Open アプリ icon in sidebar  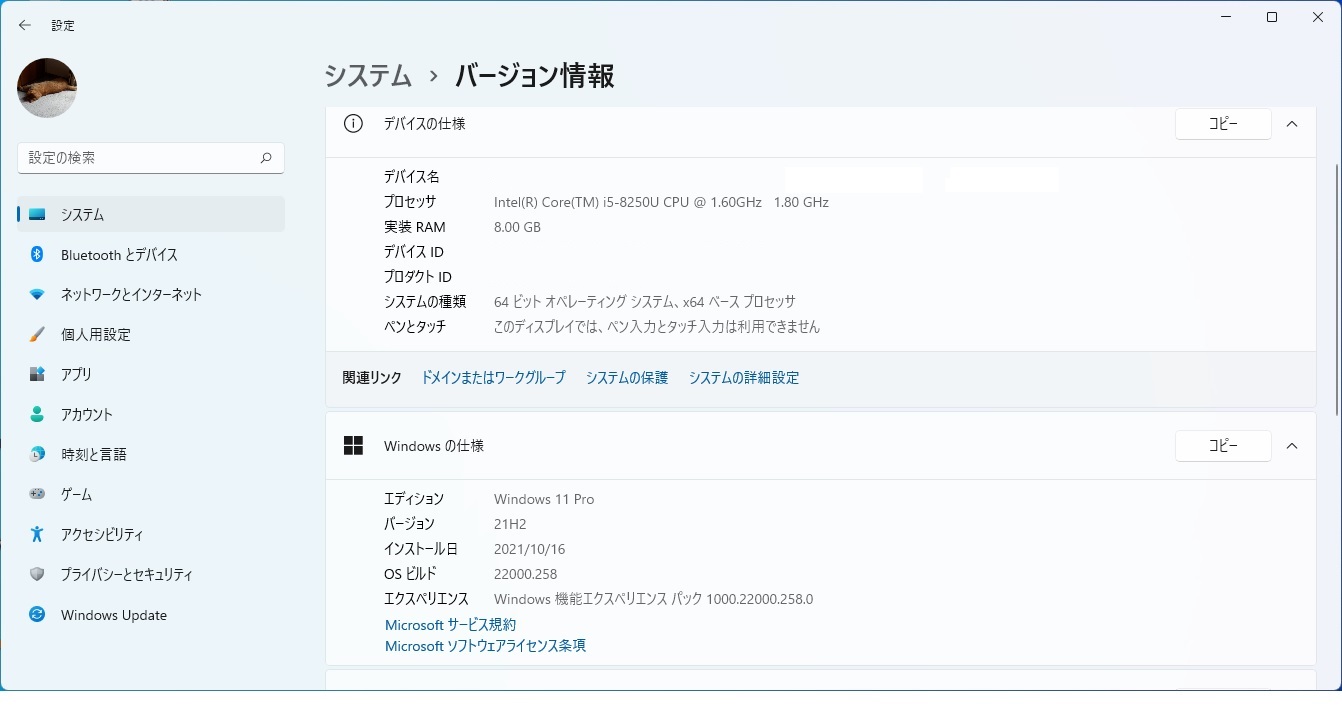coord(37,375)
